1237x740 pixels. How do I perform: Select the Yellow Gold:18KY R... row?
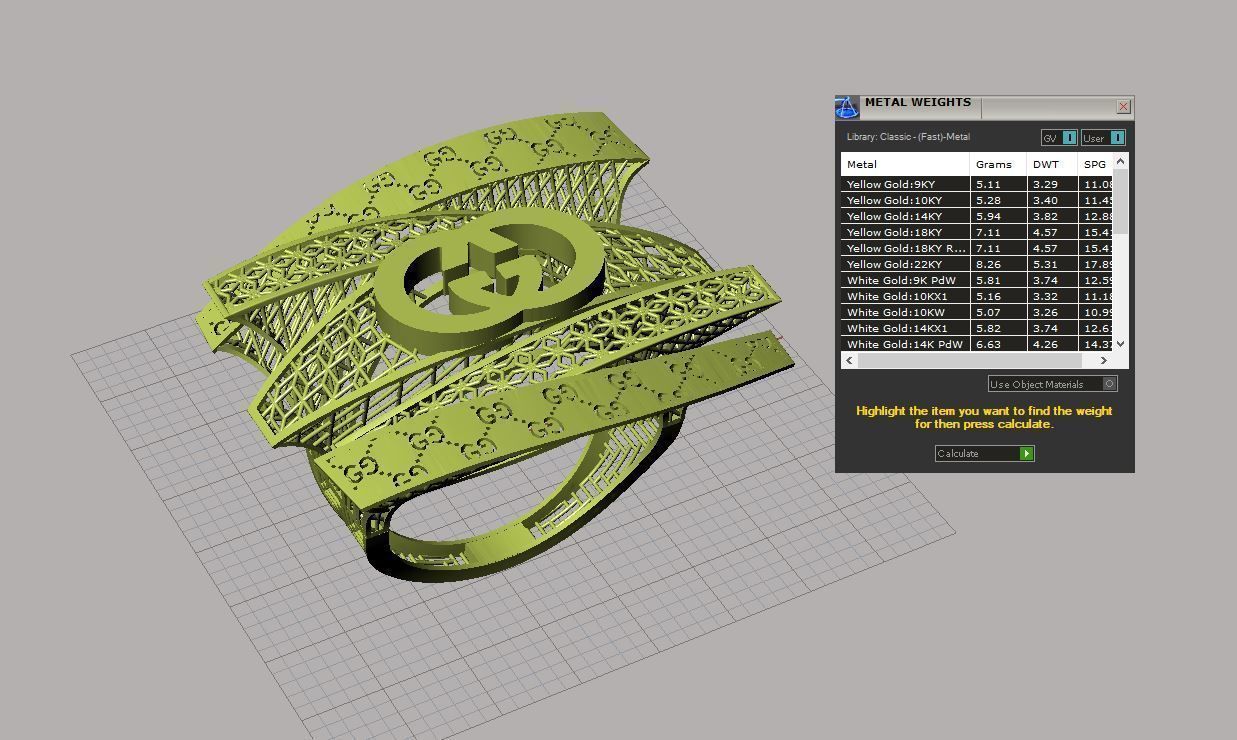[976, 248]
